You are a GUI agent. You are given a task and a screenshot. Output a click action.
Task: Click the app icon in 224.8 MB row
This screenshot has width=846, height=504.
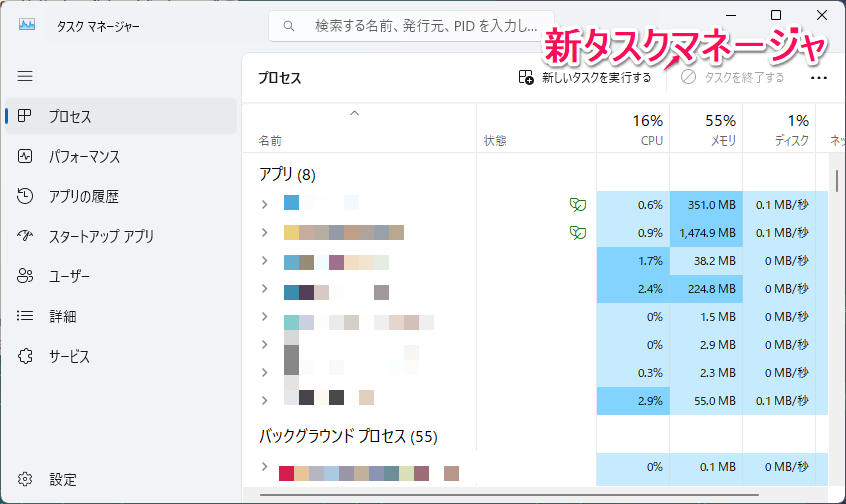tap(291, 292)
